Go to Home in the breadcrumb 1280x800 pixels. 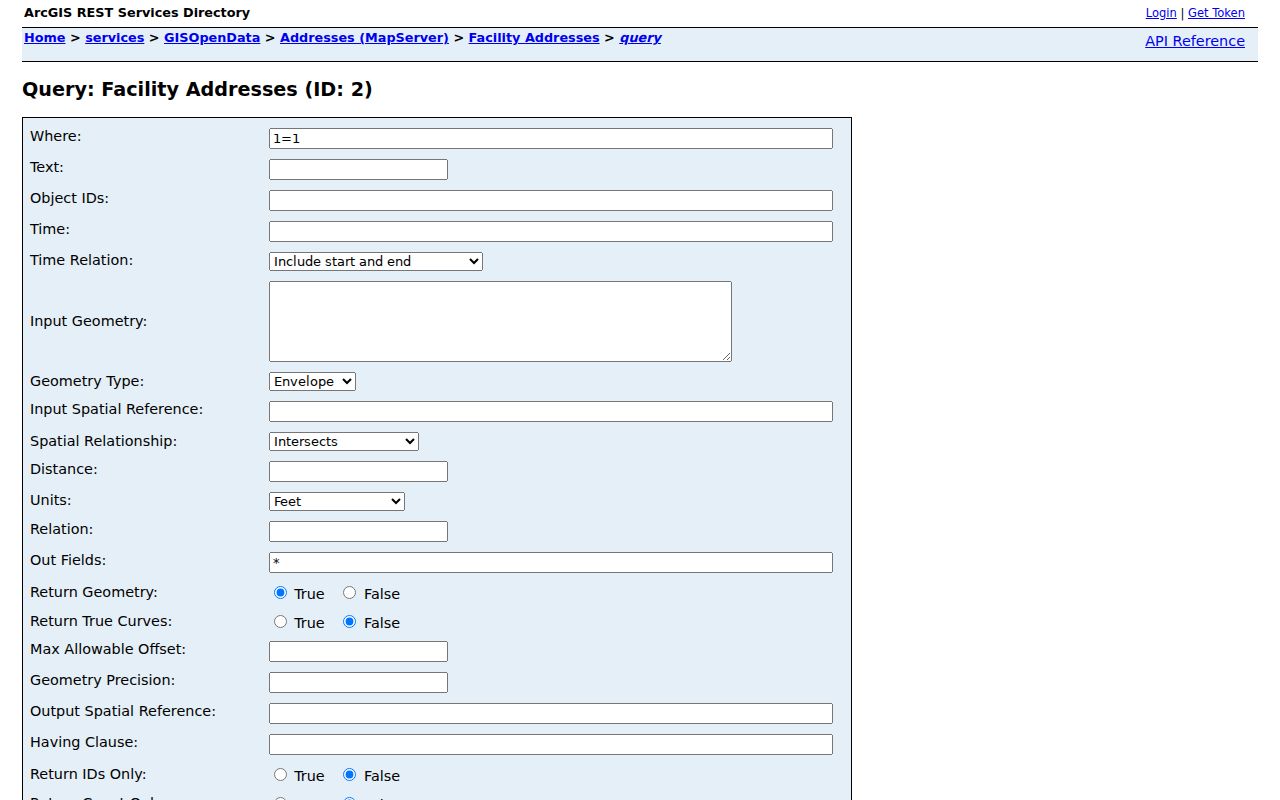(45, 38)
